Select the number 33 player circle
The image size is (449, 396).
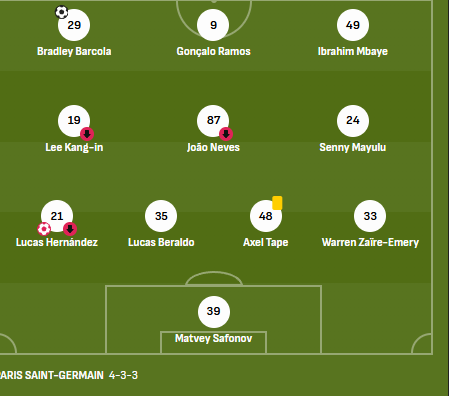click(x=370, y=216)
